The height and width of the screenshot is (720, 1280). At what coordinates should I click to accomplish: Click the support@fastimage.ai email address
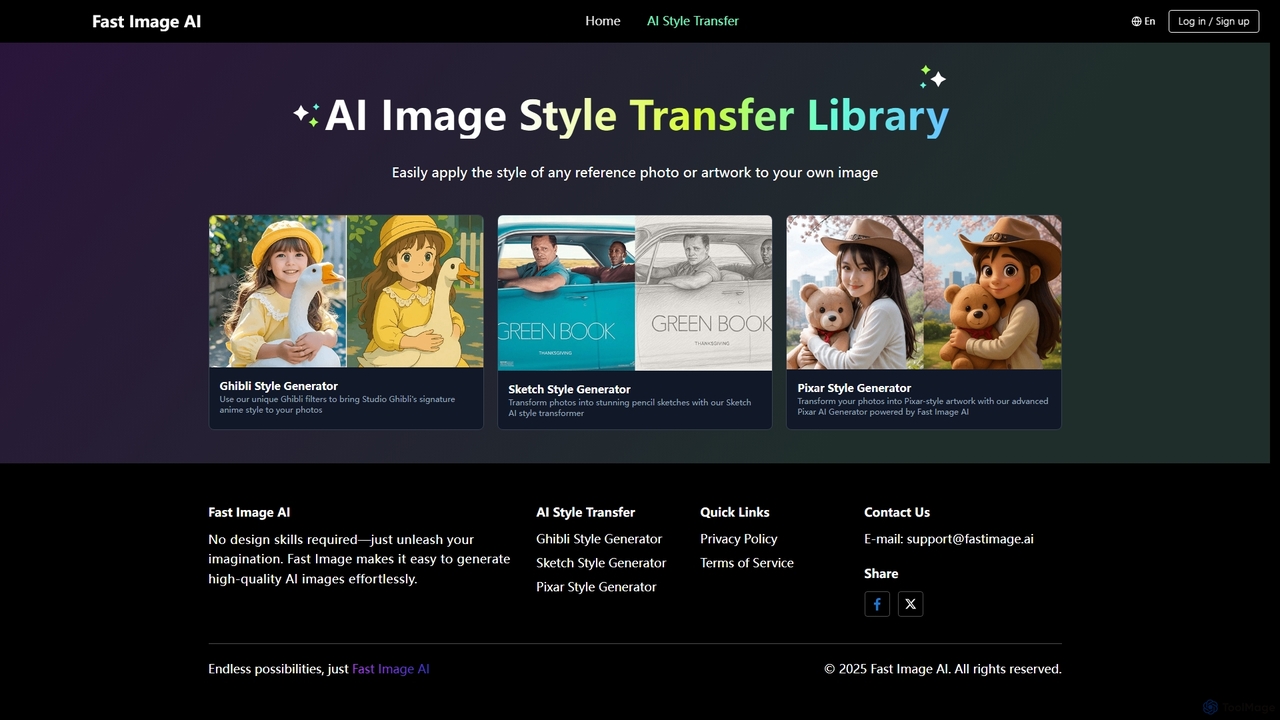(970, 539)
